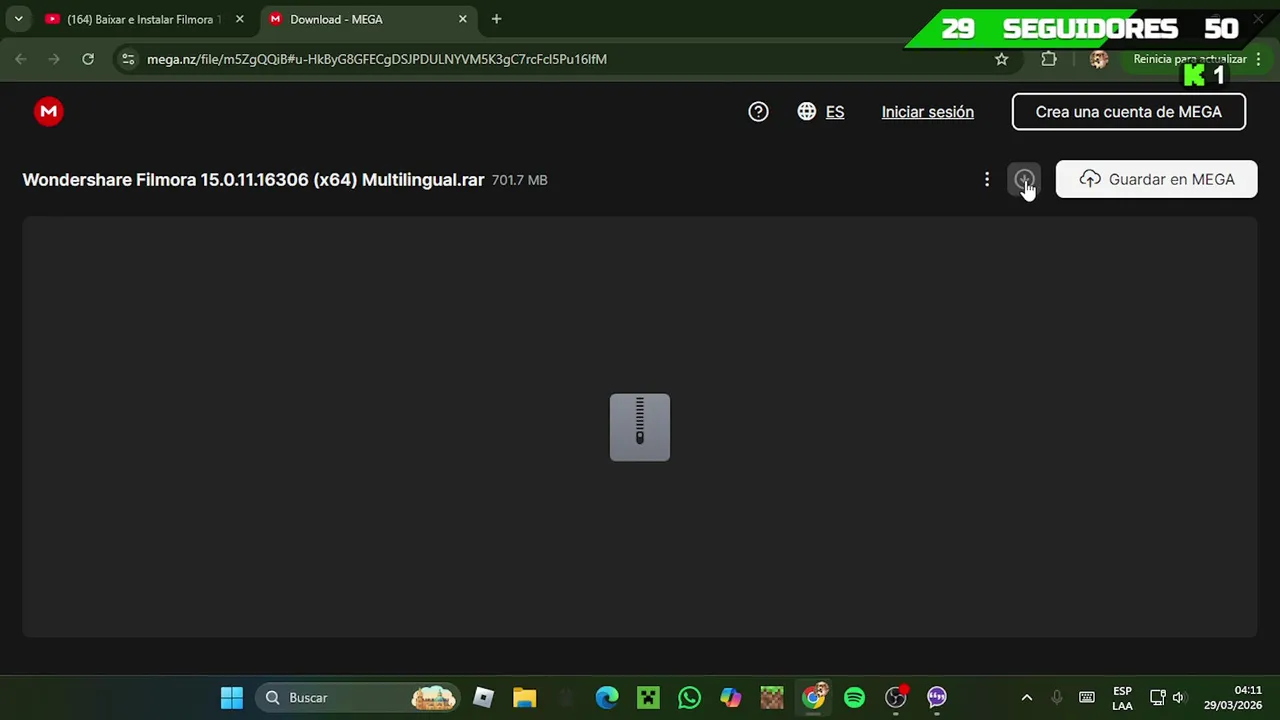1280x720 pixels.
Task: Click the volume speaker tray icon
Action: 1178,698
